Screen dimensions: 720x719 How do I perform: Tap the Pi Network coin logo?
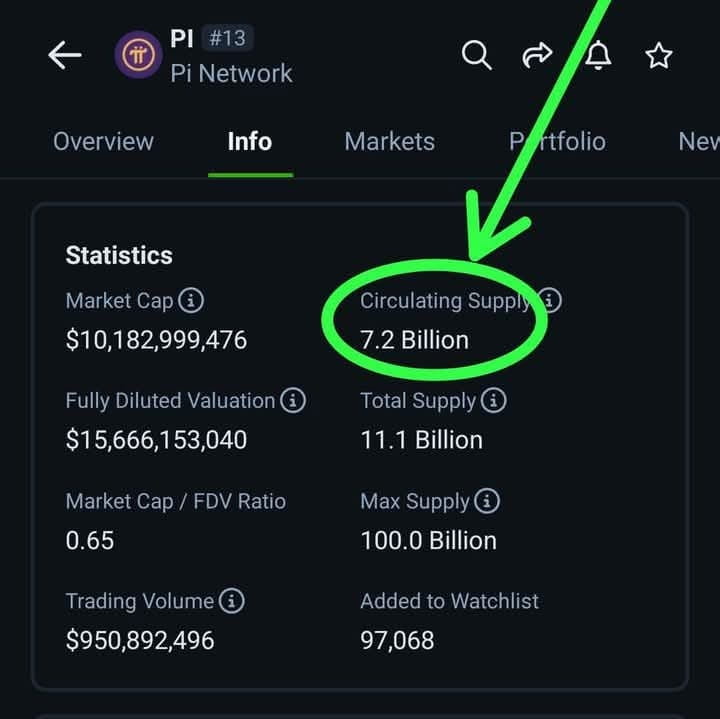tap(138, 55)
